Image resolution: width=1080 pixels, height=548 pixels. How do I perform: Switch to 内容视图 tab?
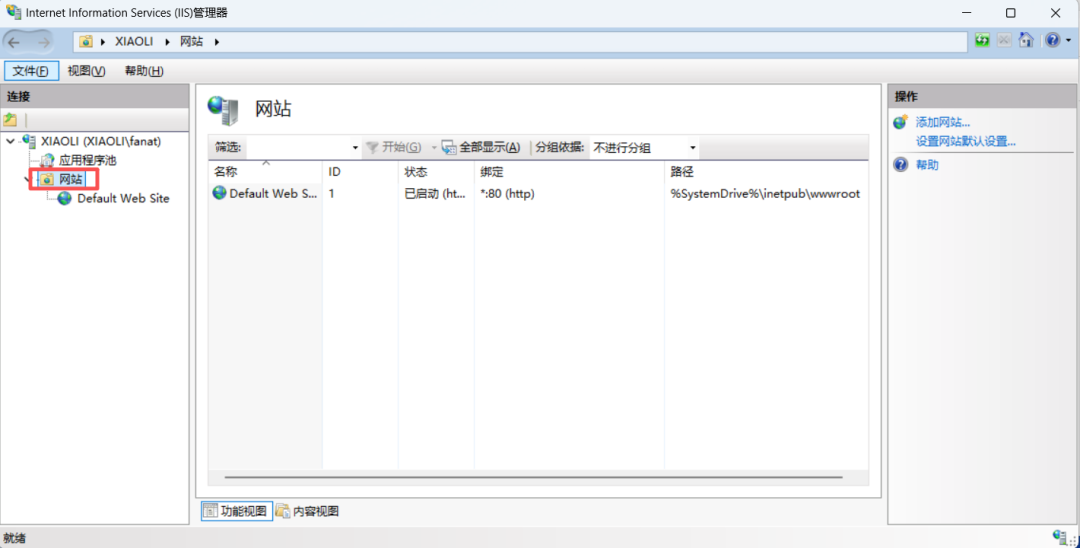pos(307,511)
